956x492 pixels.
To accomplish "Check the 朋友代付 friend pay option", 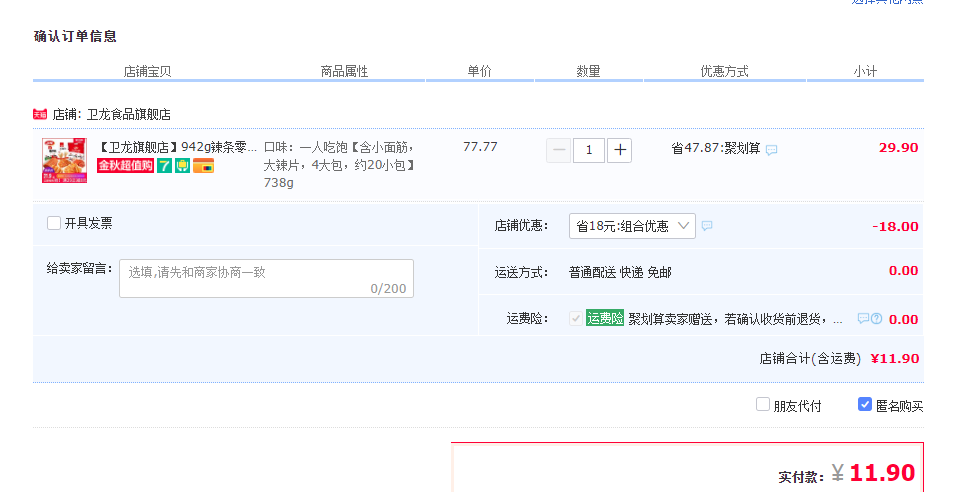I will (763, 404).
